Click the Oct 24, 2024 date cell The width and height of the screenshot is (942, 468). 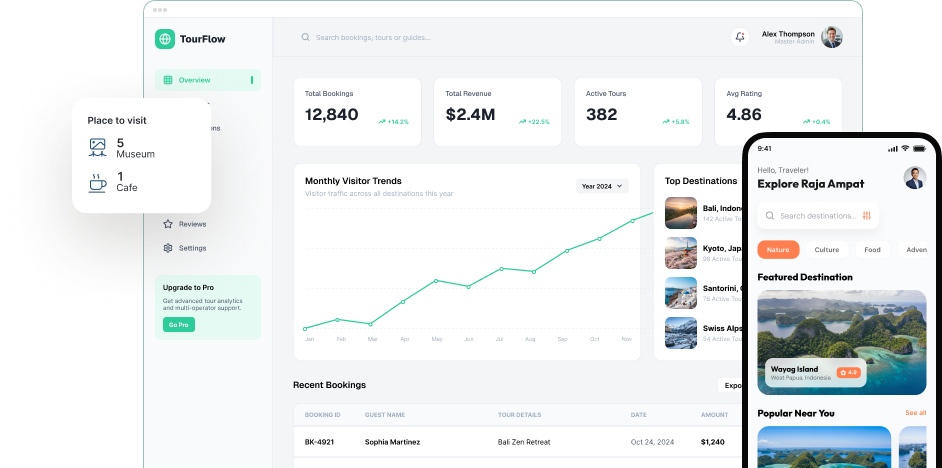pos(653,442)
